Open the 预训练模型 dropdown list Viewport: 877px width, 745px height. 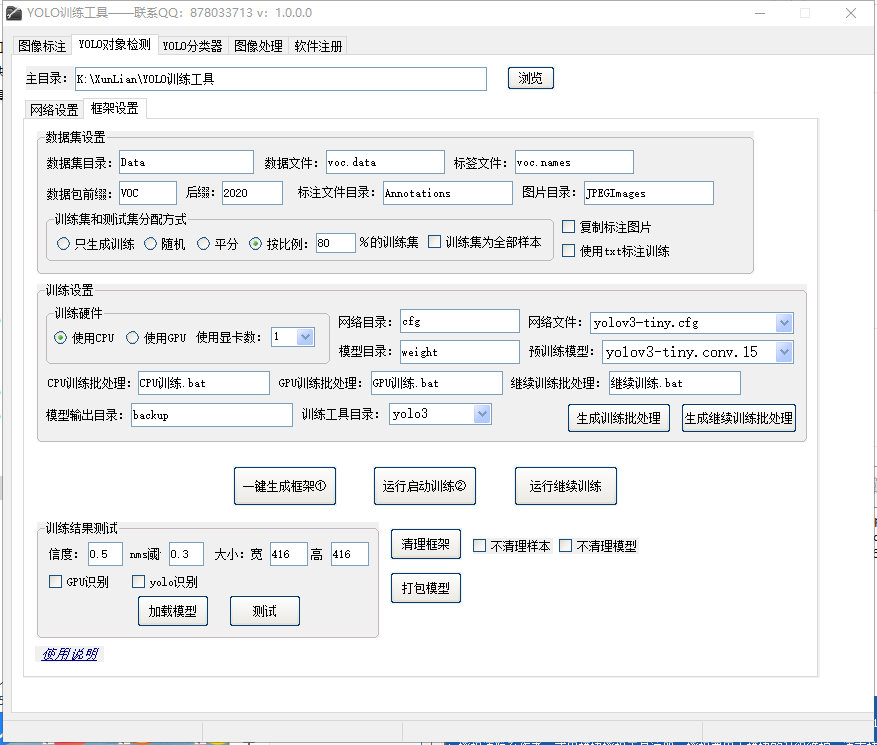point(784,352)
